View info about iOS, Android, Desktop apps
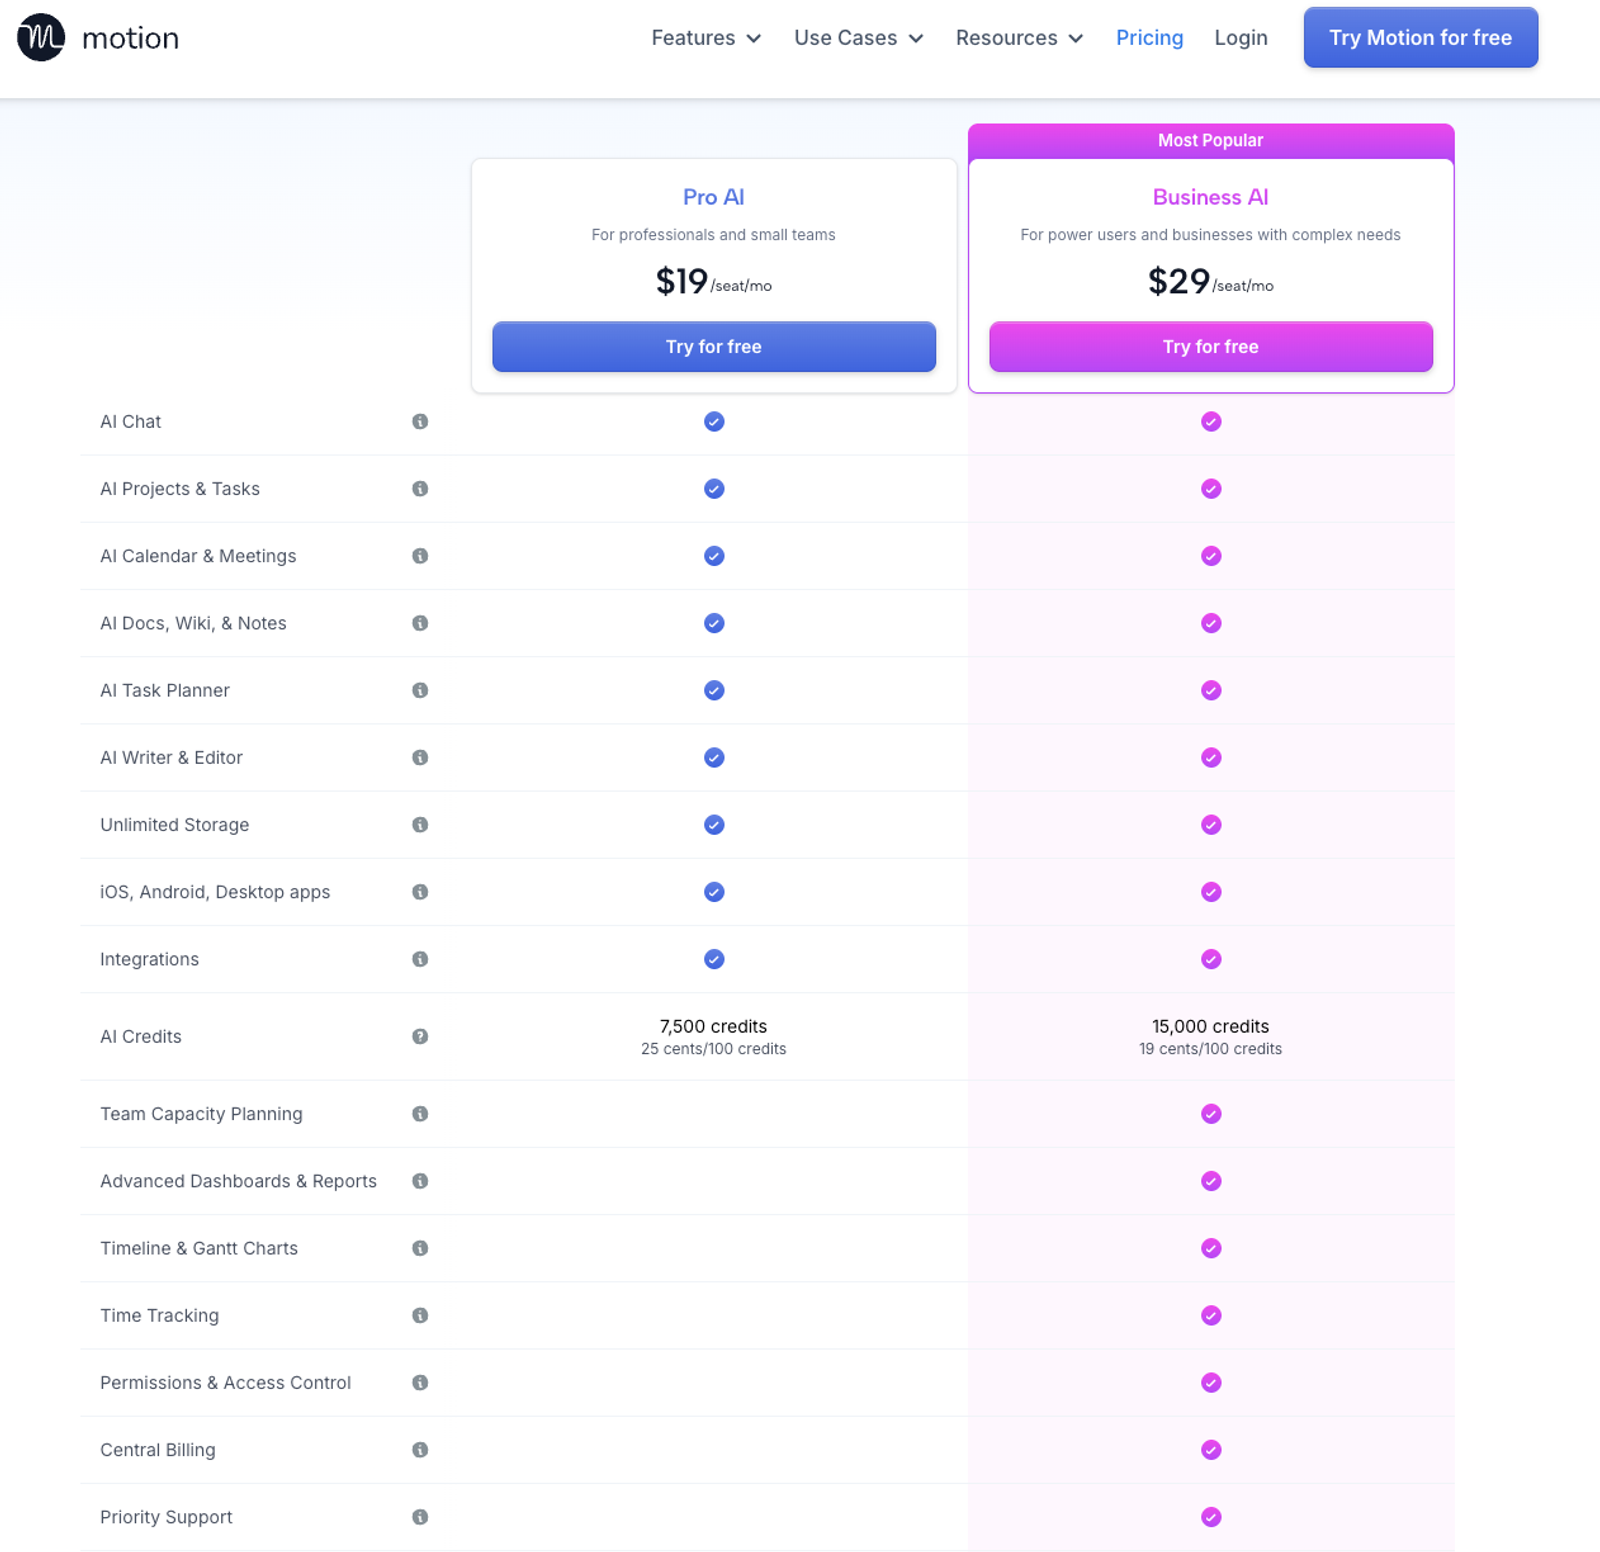 (x=420, y=892)
